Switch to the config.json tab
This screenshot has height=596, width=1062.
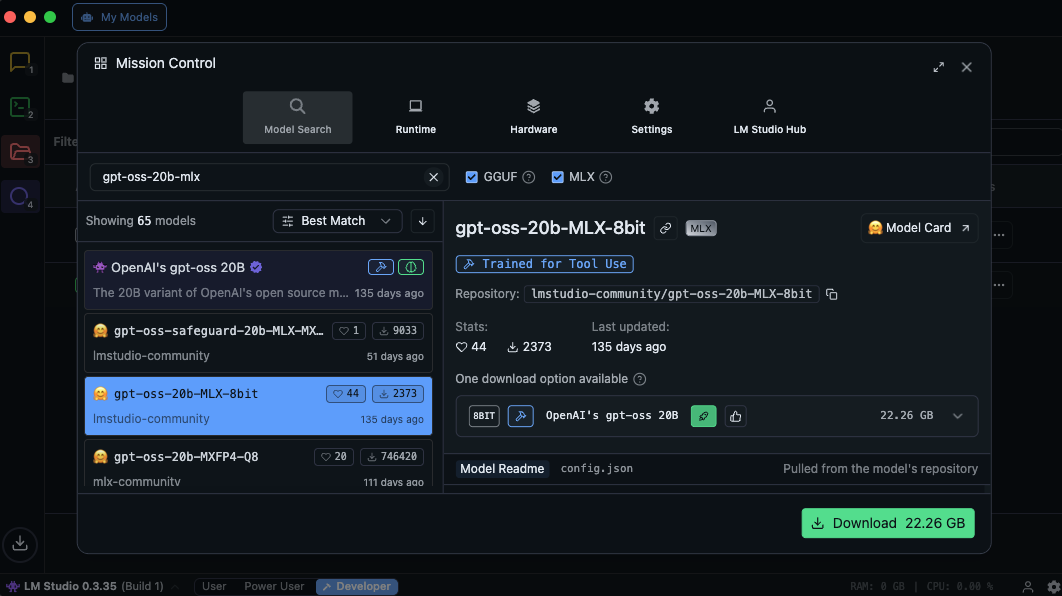597,469
